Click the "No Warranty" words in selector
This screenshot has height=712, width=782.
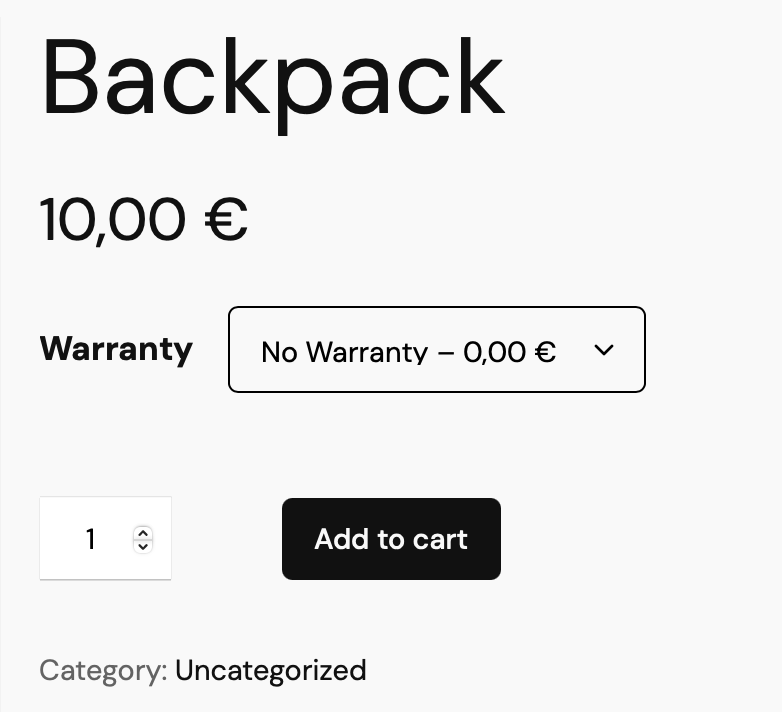344,352
